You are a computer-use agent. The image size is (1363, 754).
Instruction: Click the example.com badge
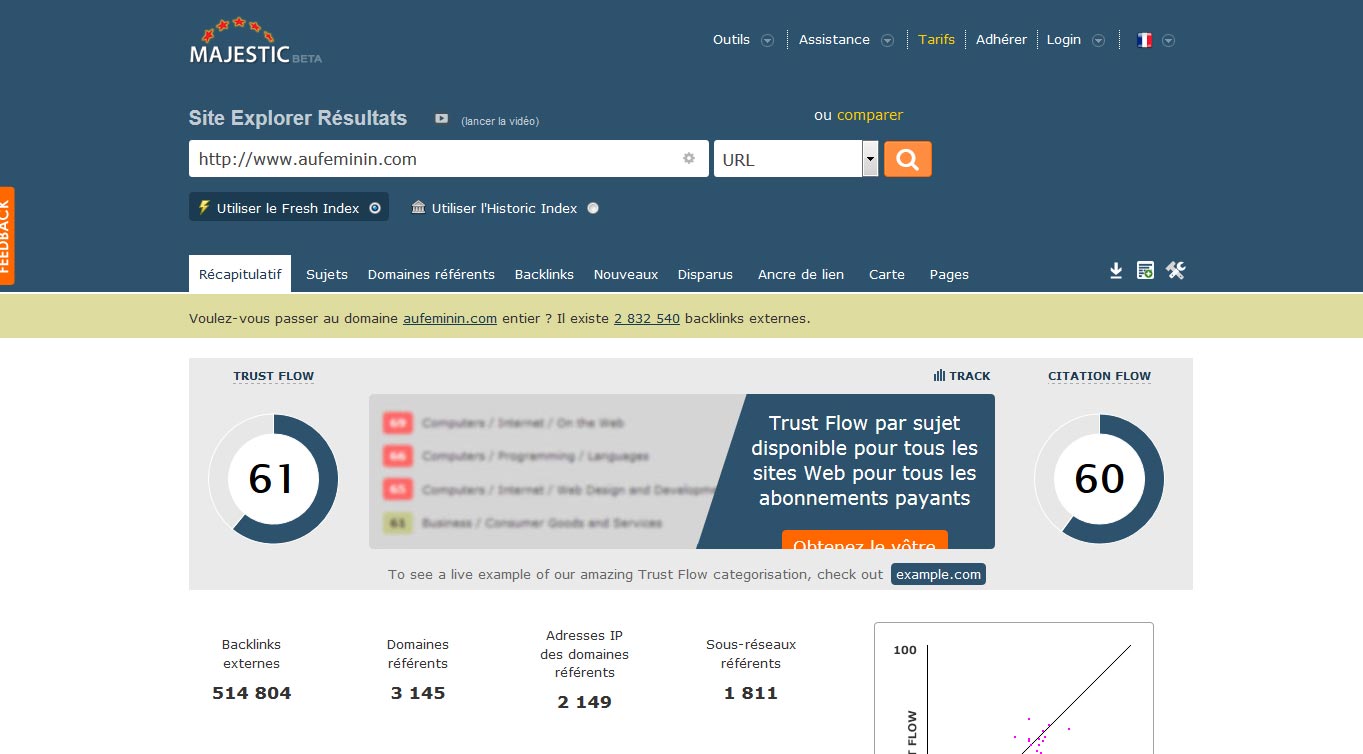point(938,574)
